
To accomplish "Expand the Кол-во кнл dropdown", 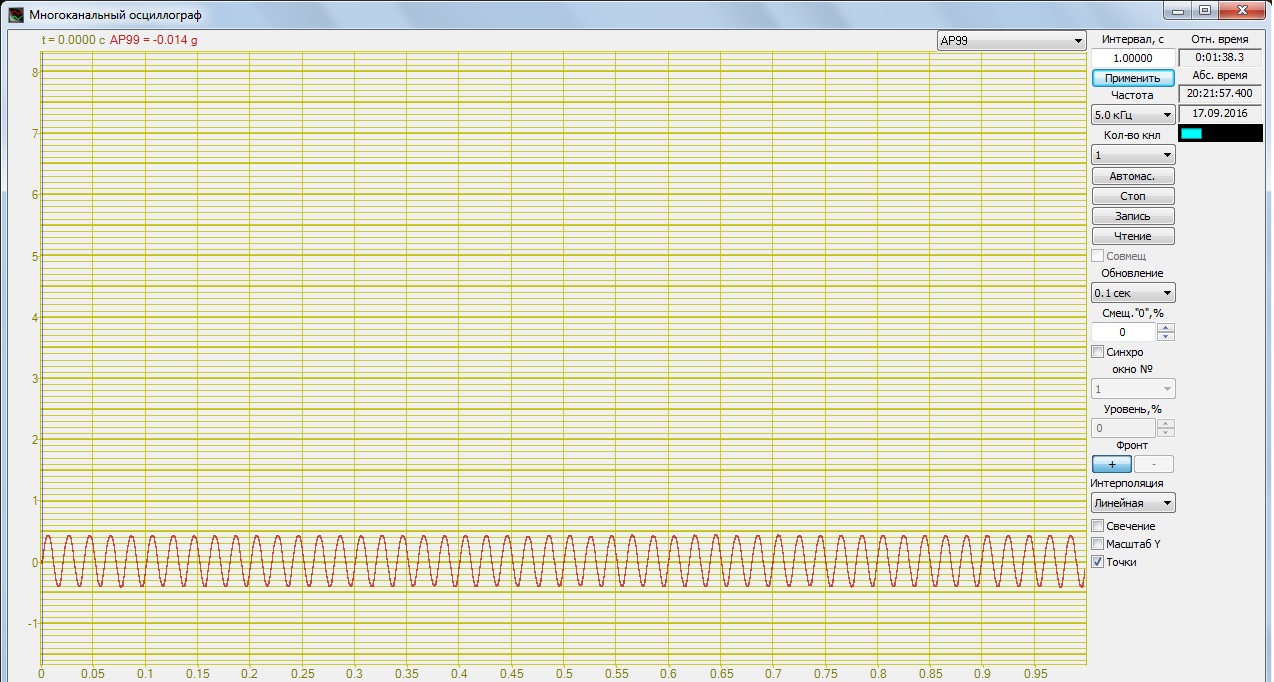I will [x=1133, y=155].
